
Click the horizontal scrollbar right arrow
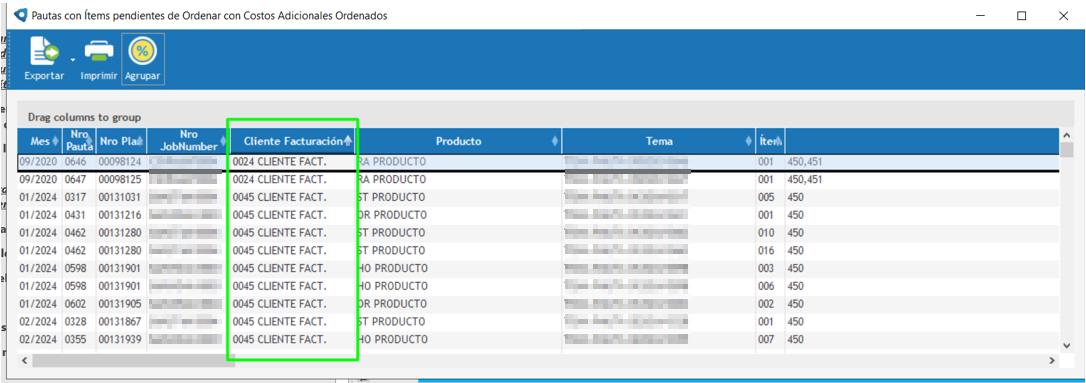point(1052,361)
